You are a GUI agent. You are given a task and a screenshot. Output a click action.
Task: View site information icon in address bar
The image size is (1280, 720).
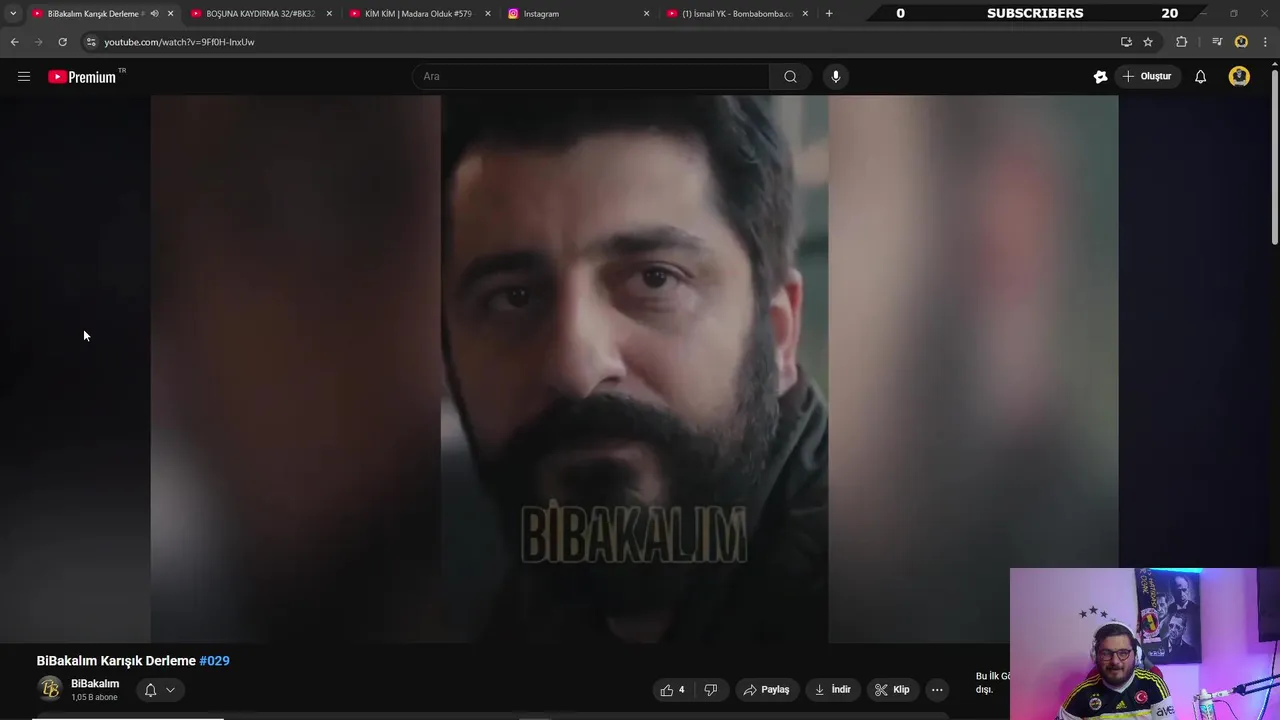tap(91, 42)
